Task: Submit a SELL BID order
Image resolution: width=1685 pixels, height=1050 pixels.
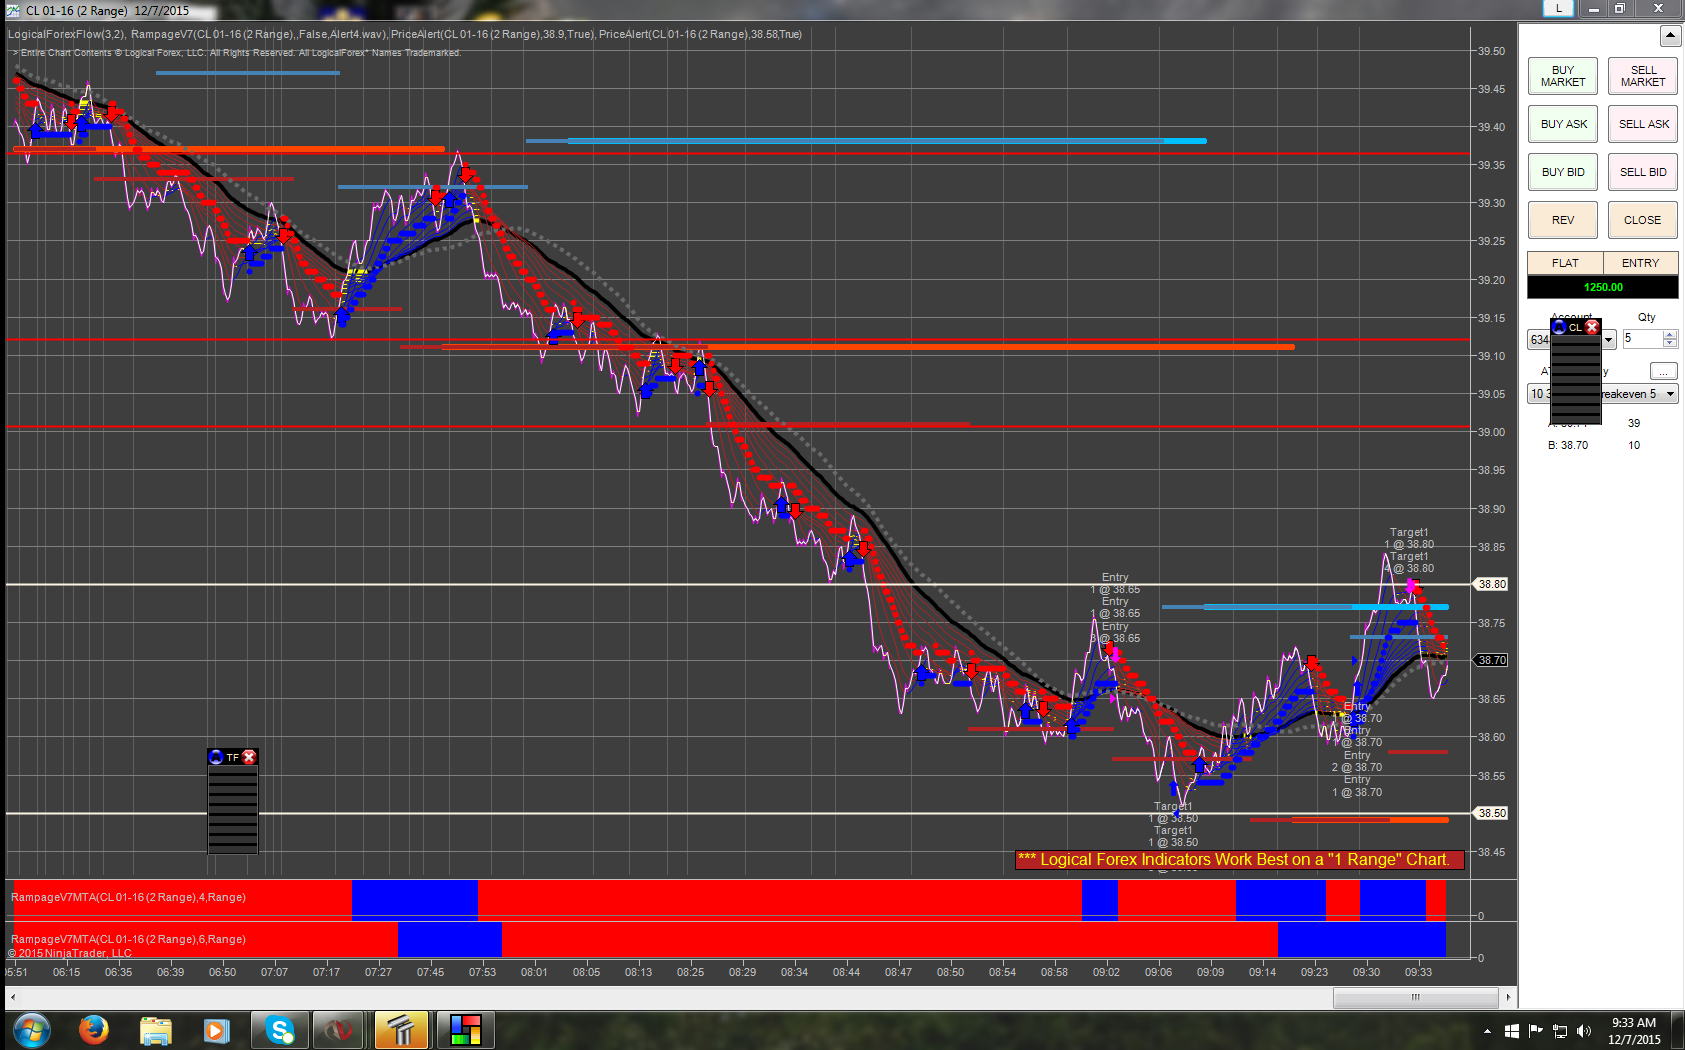Action: [x=1643, y=172]
